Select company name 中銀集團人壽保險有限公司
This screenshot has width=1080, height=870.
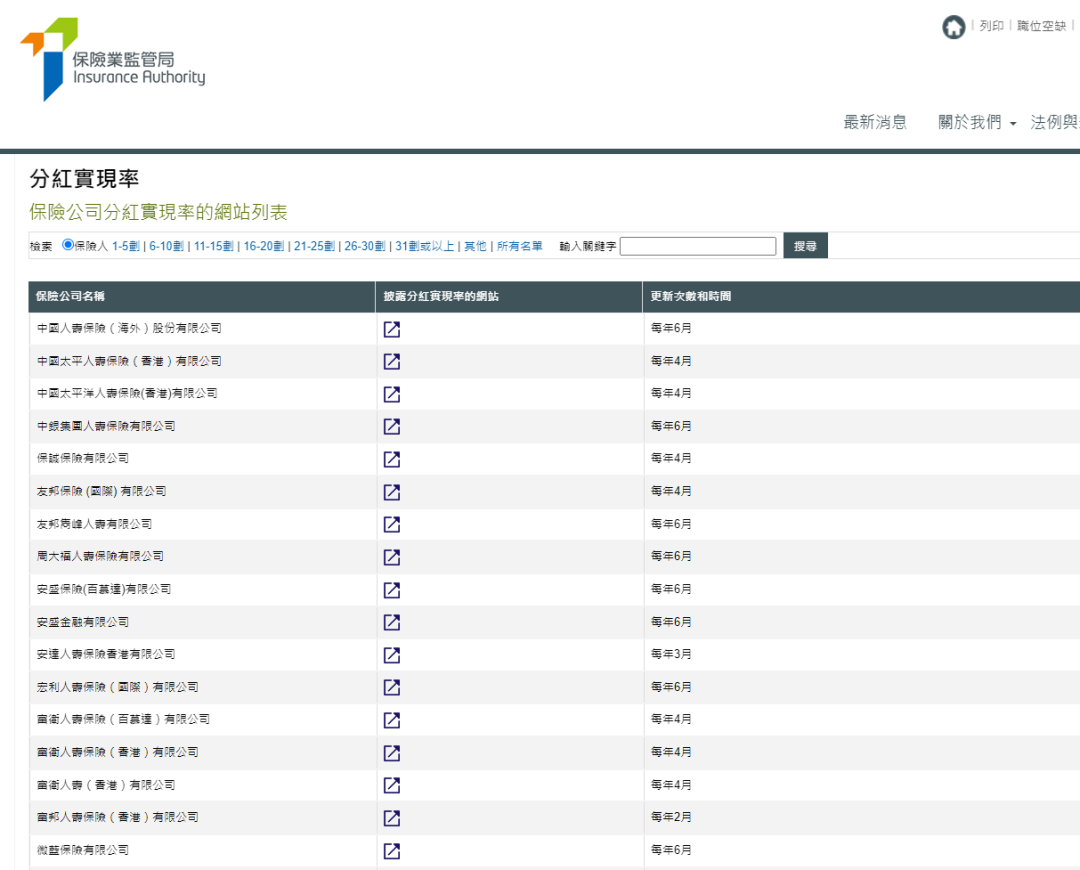click(x=106, y=426)
